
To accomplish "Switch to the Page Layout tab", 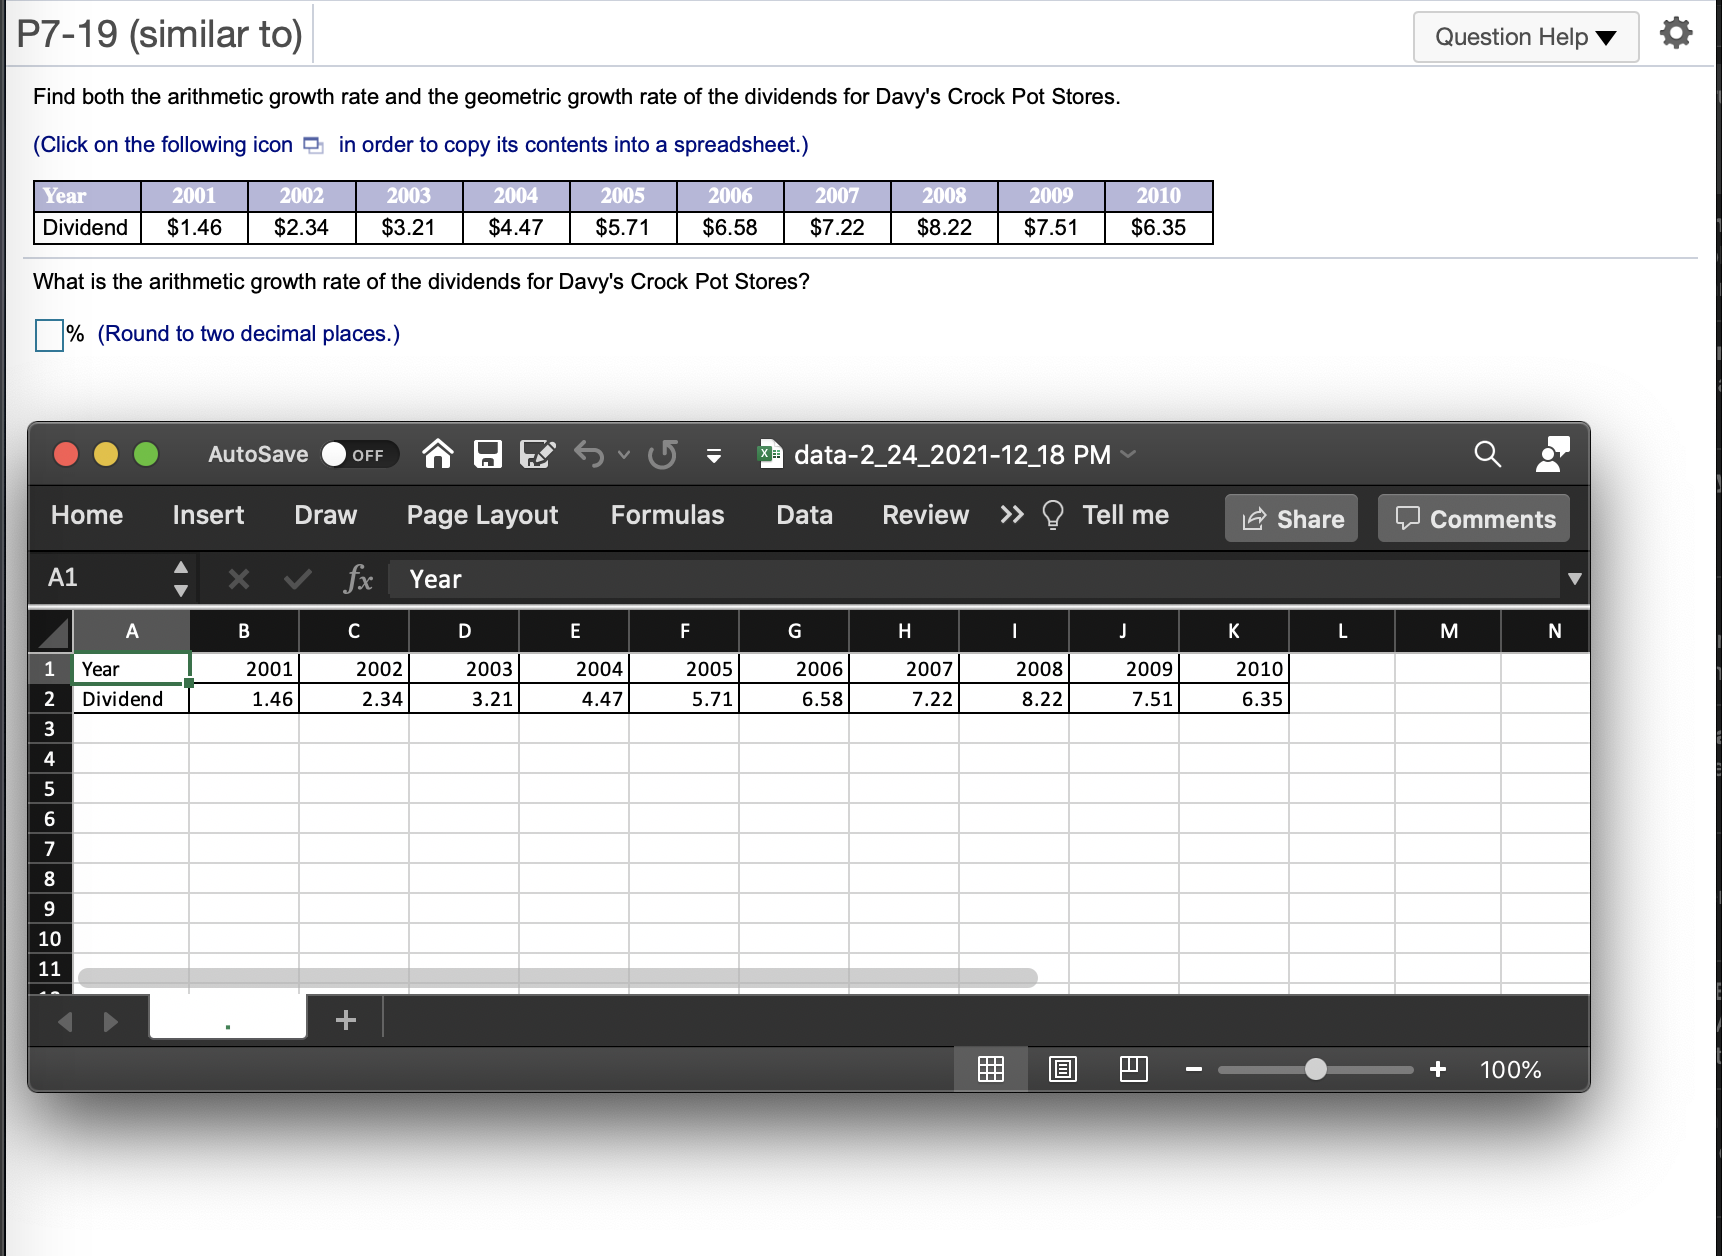I will [482, 515].
